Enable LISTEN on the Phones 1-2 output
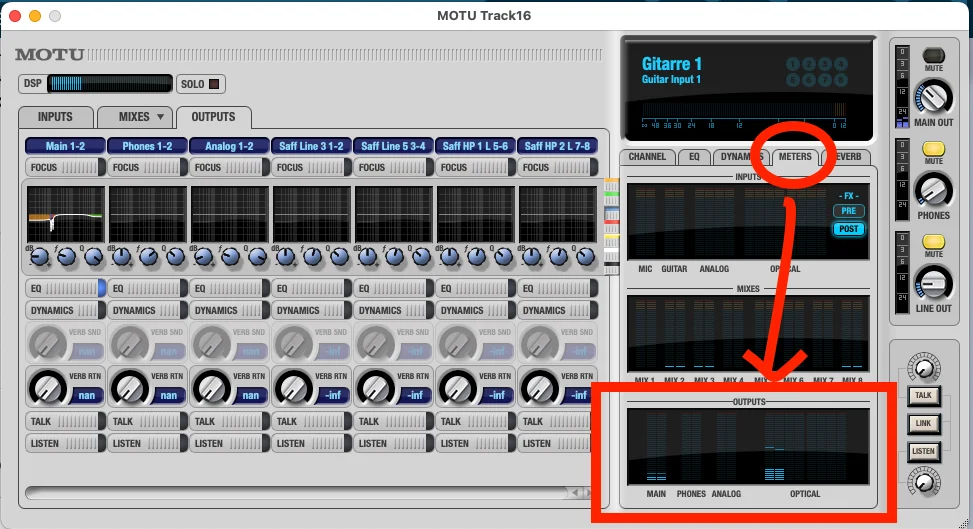Image resolution: width=973 pixels, height=529 pixels. (147, 443)
